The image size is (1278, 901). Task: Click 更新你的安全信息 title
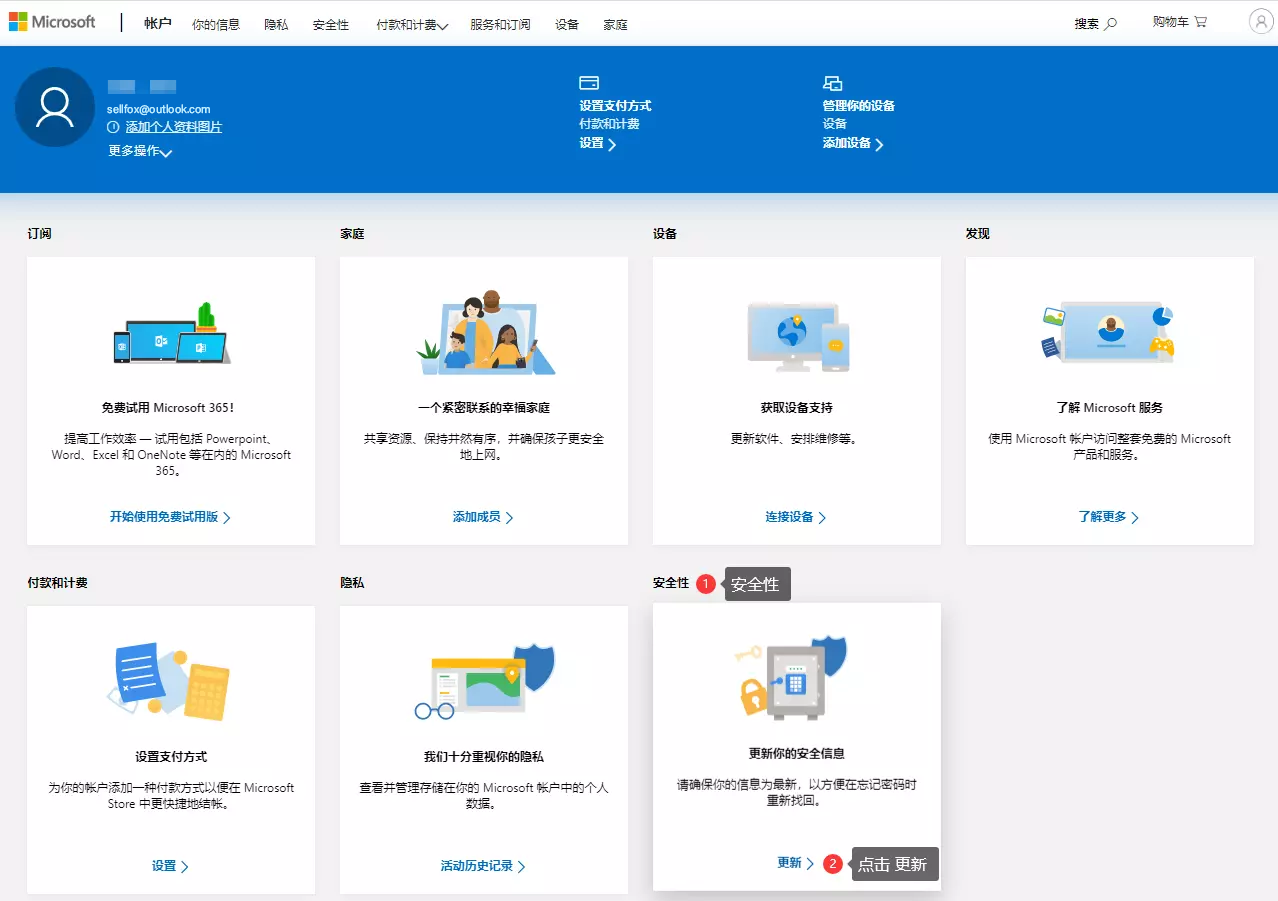click(x=797, y=754)
